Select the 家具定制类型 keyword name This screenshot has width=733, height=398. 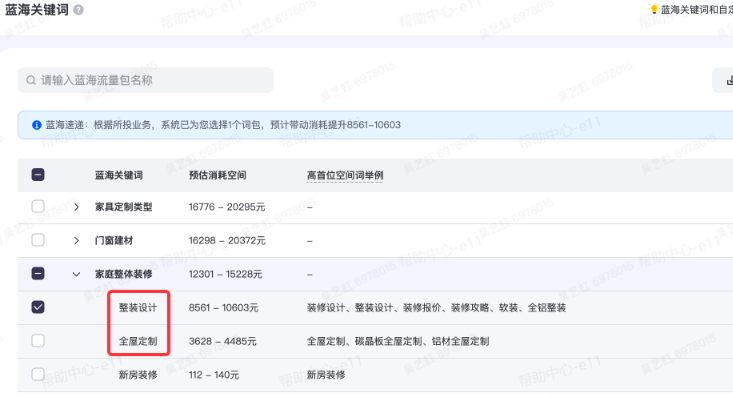pos(123,207)
